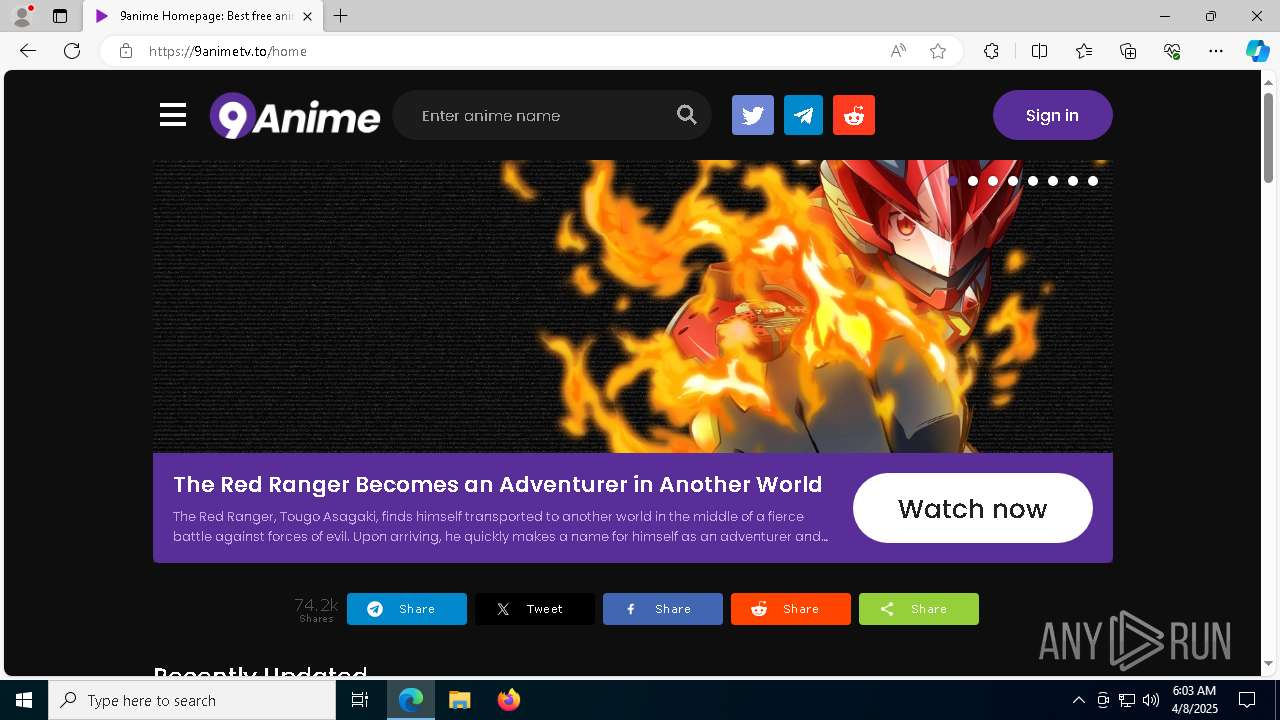Refresh the page
The width and height of the screenshot is (1280, 720).
tap(72, 51)
